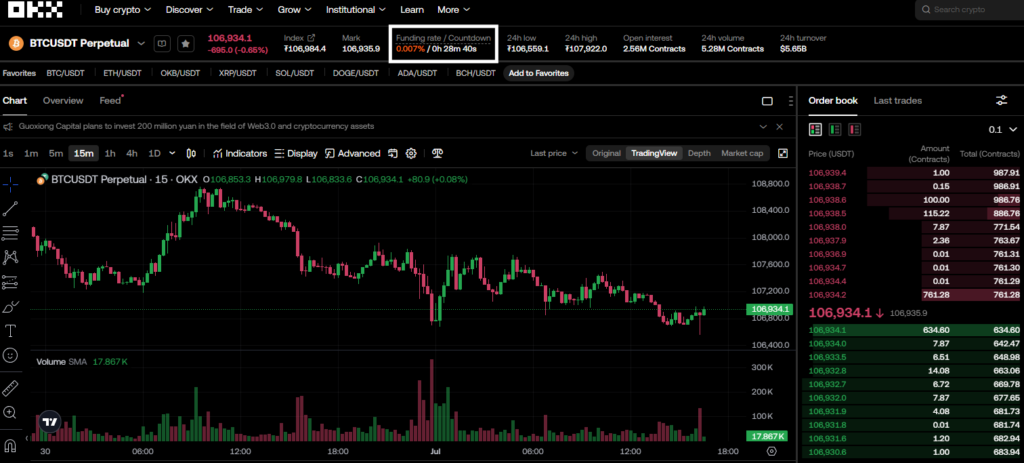Open chart axis settings at bottom right
The width and height of the screenshot is (1024, 463).
(772, 451)
